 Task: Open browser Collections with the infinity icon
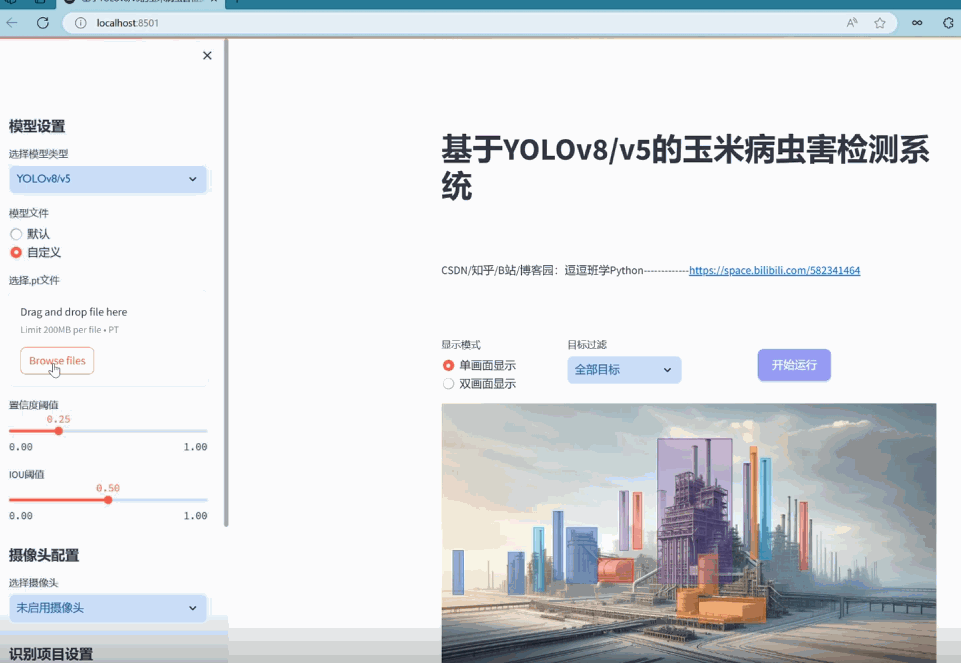tap(917, 22)
